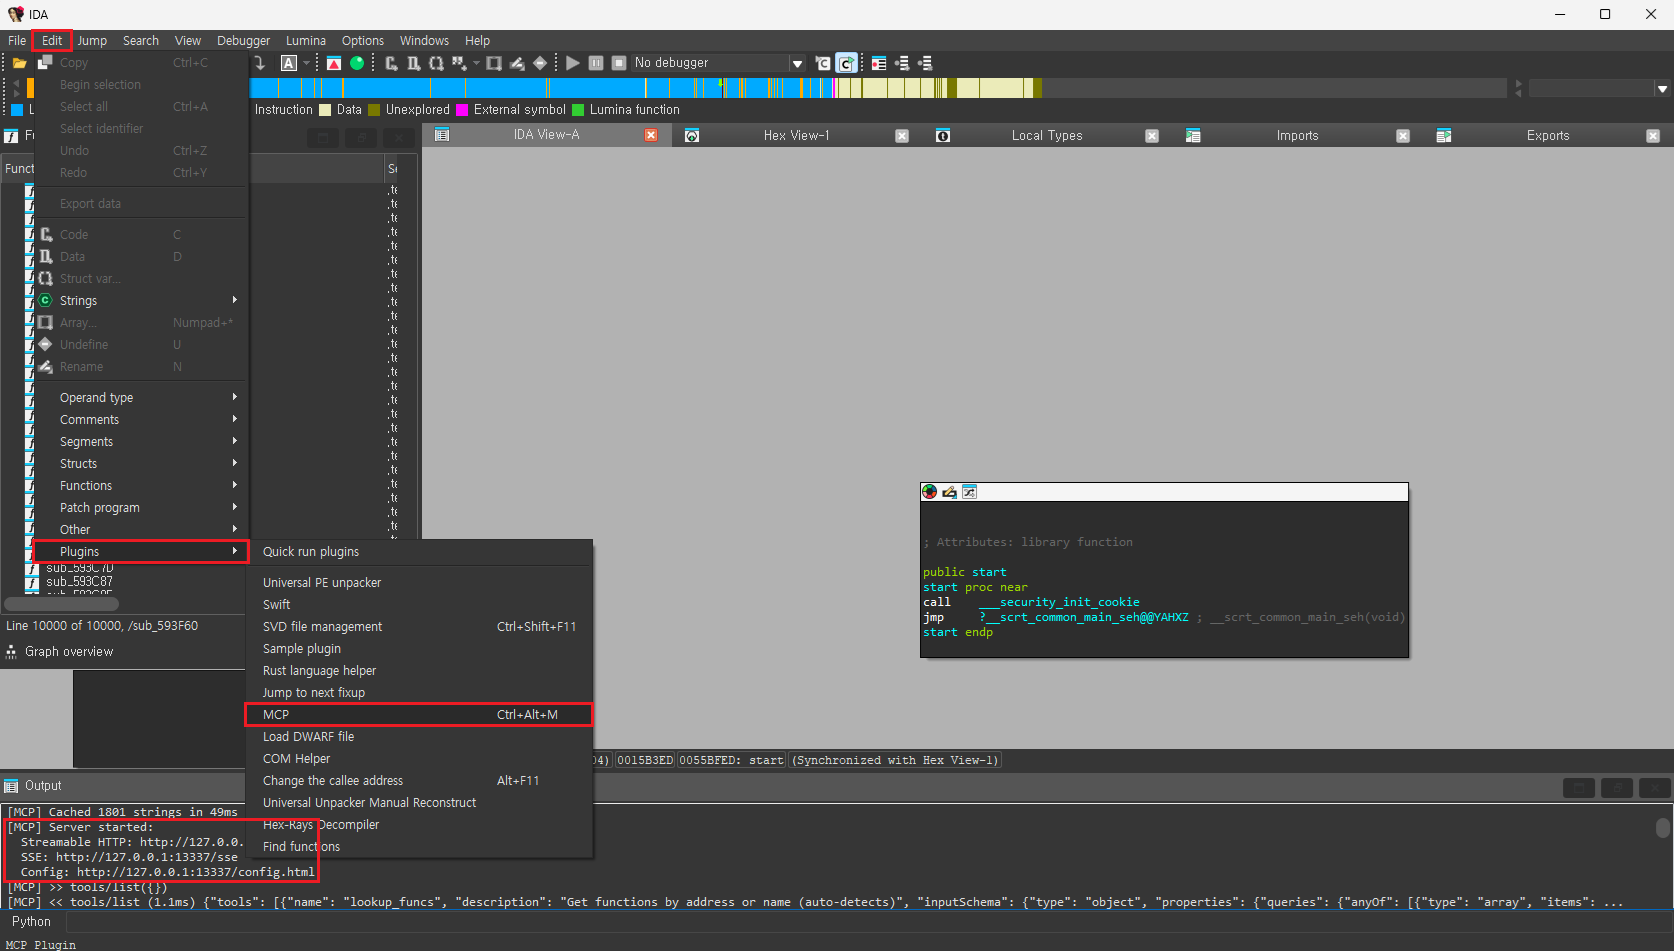This screenshot has height=951, width=1674.
Task: Click the second-to-last list toolbar icon
Action: pos(902,63)
